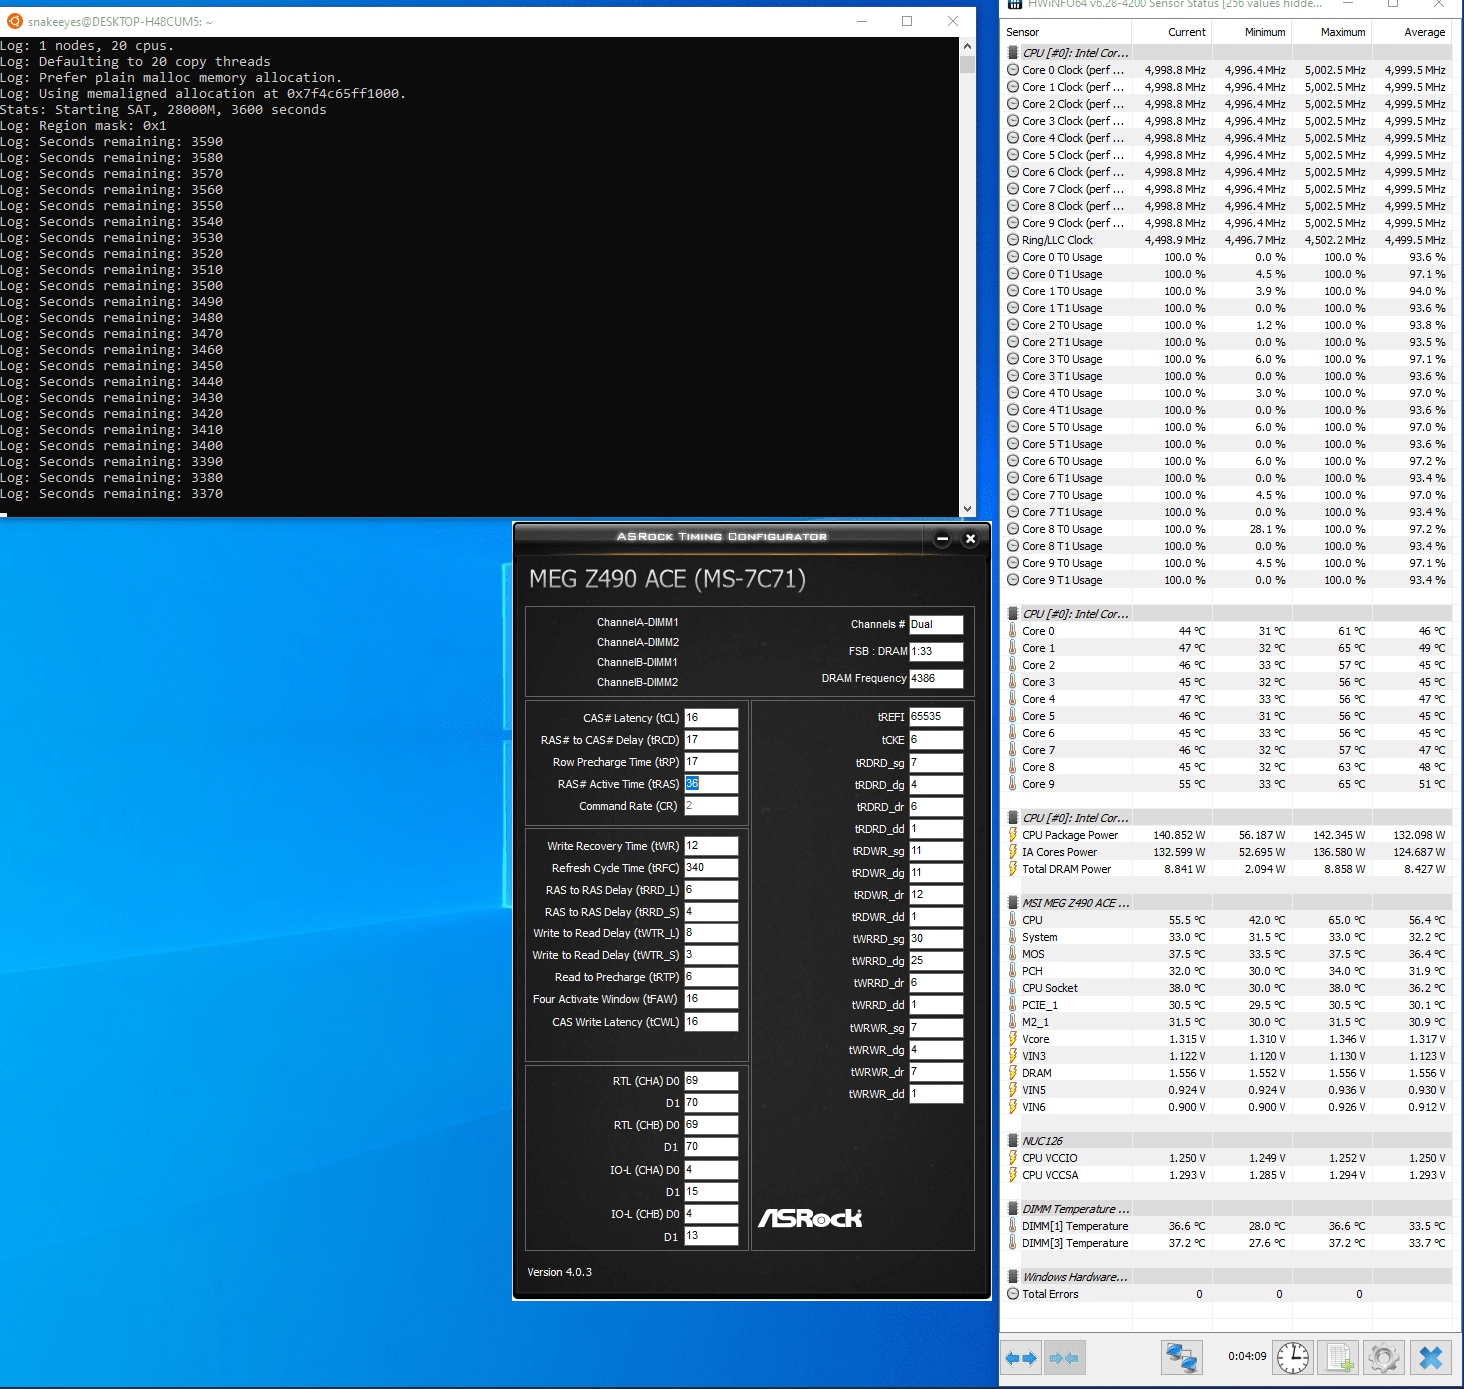
Task: Click the Version 4.0.3 text in ASRock window
Action: [559, 1272]
